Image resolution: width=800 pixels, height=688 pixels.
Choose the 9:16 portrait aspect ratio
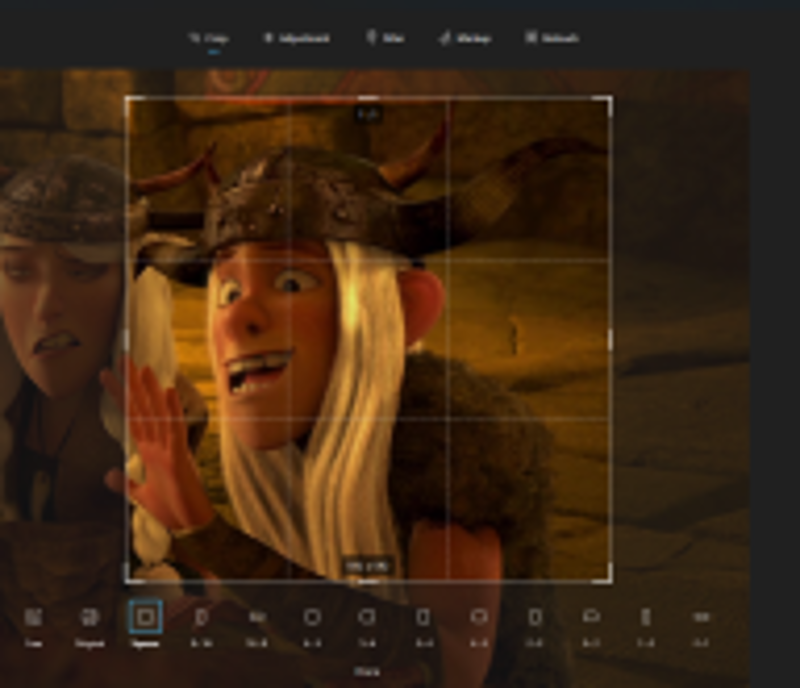coord(202,618)
